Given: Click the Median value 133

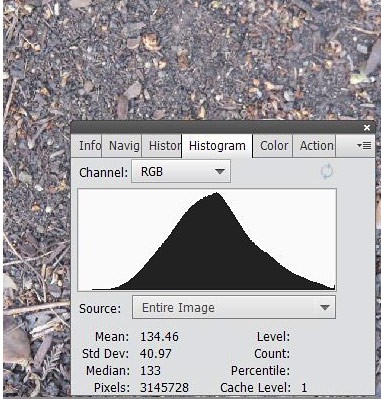Looking at the screenshot, I should click(150, 371).
